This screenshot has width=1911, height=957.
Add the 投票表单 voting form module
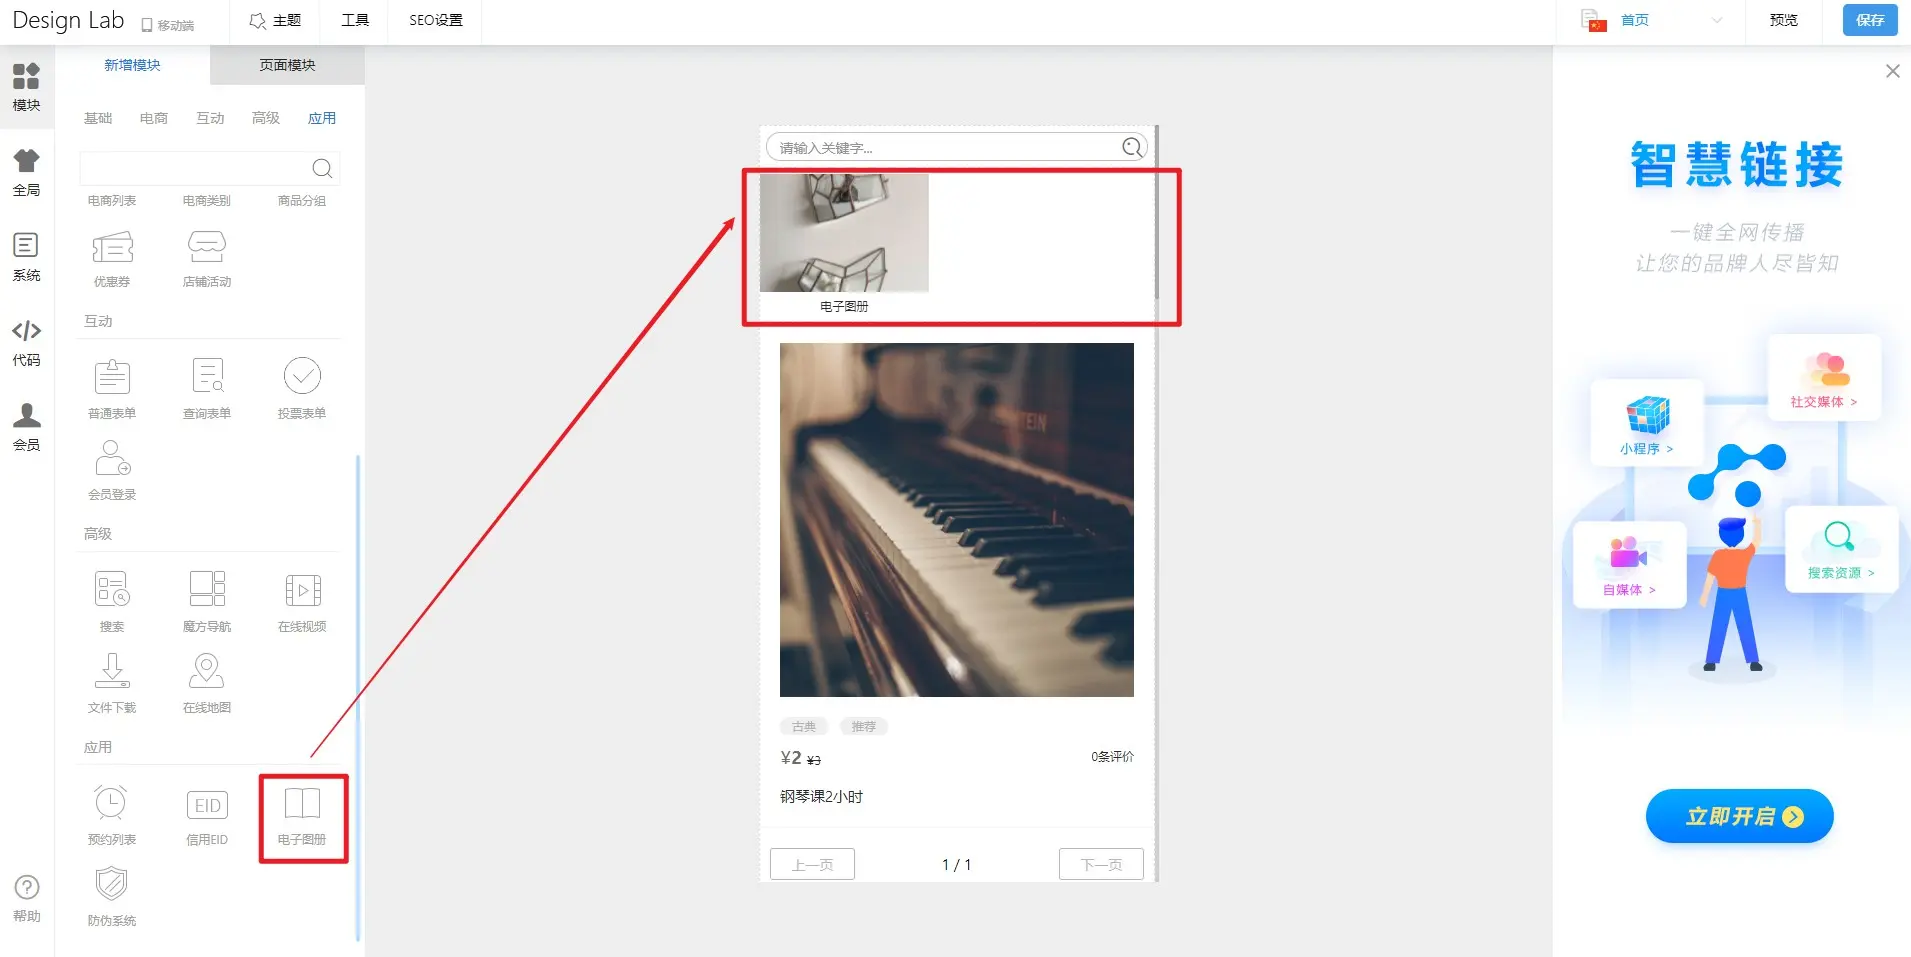coord(302,389)
